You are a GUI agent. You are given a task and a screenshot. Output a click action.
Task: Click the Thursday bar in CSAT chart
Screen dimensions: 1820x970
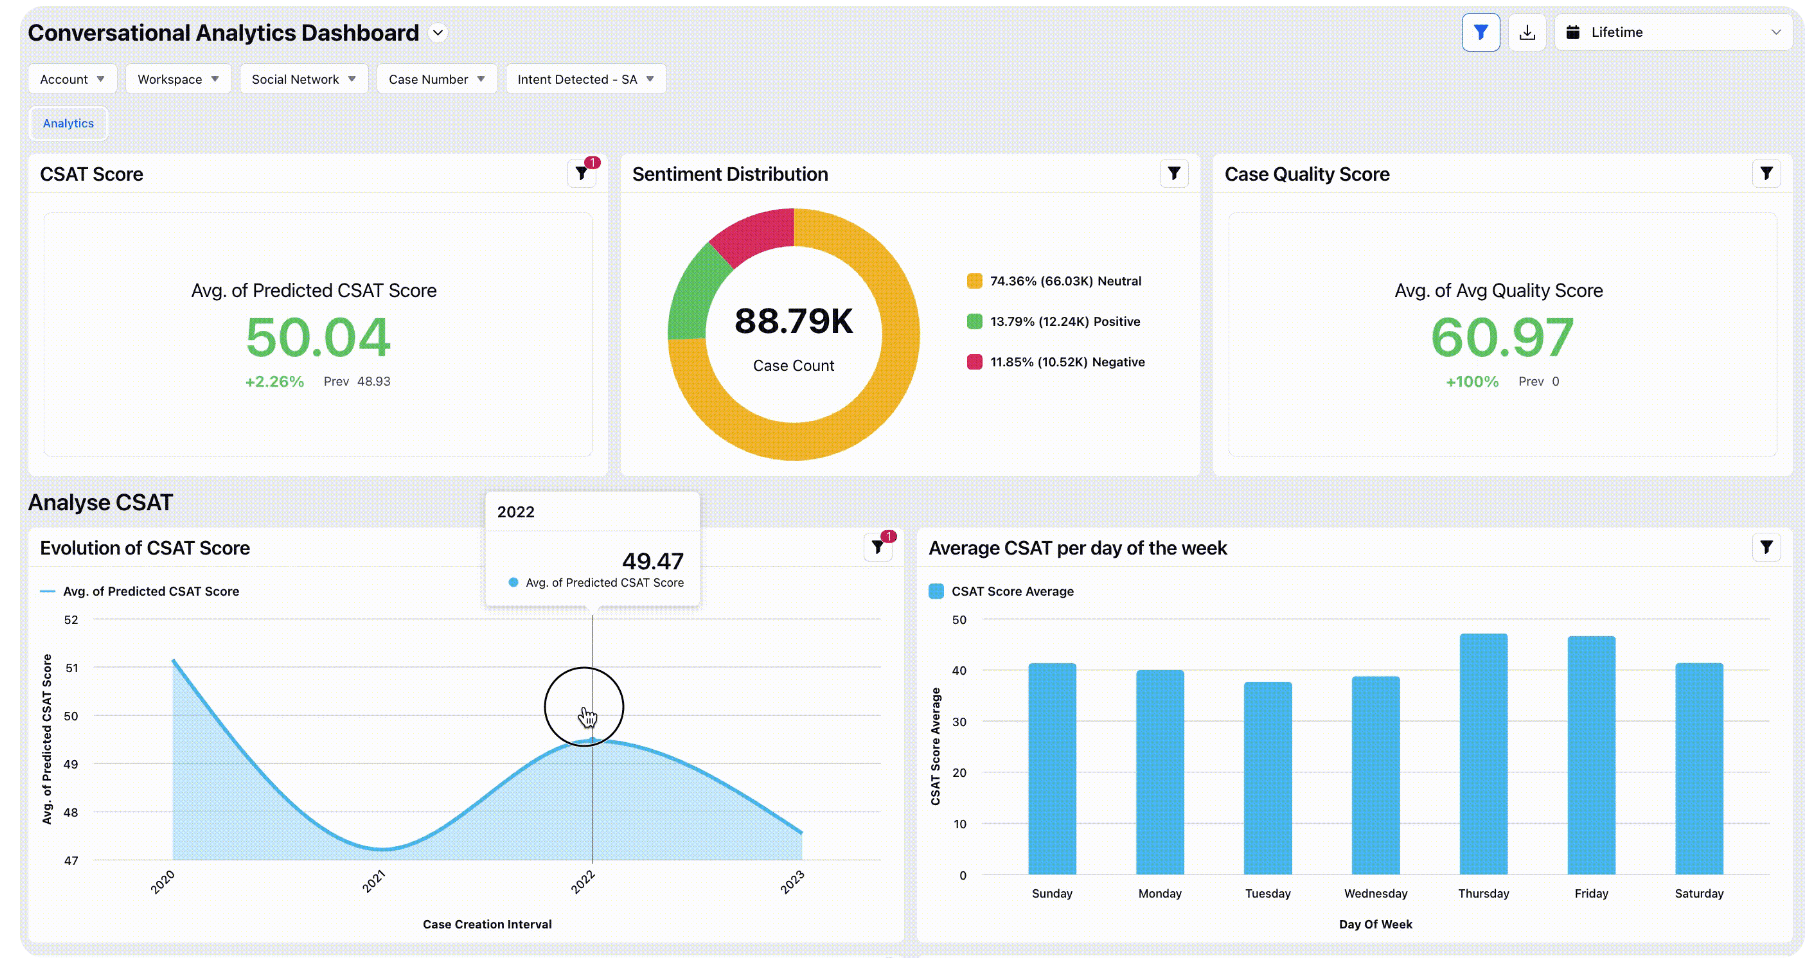(x=1483, y=754)
